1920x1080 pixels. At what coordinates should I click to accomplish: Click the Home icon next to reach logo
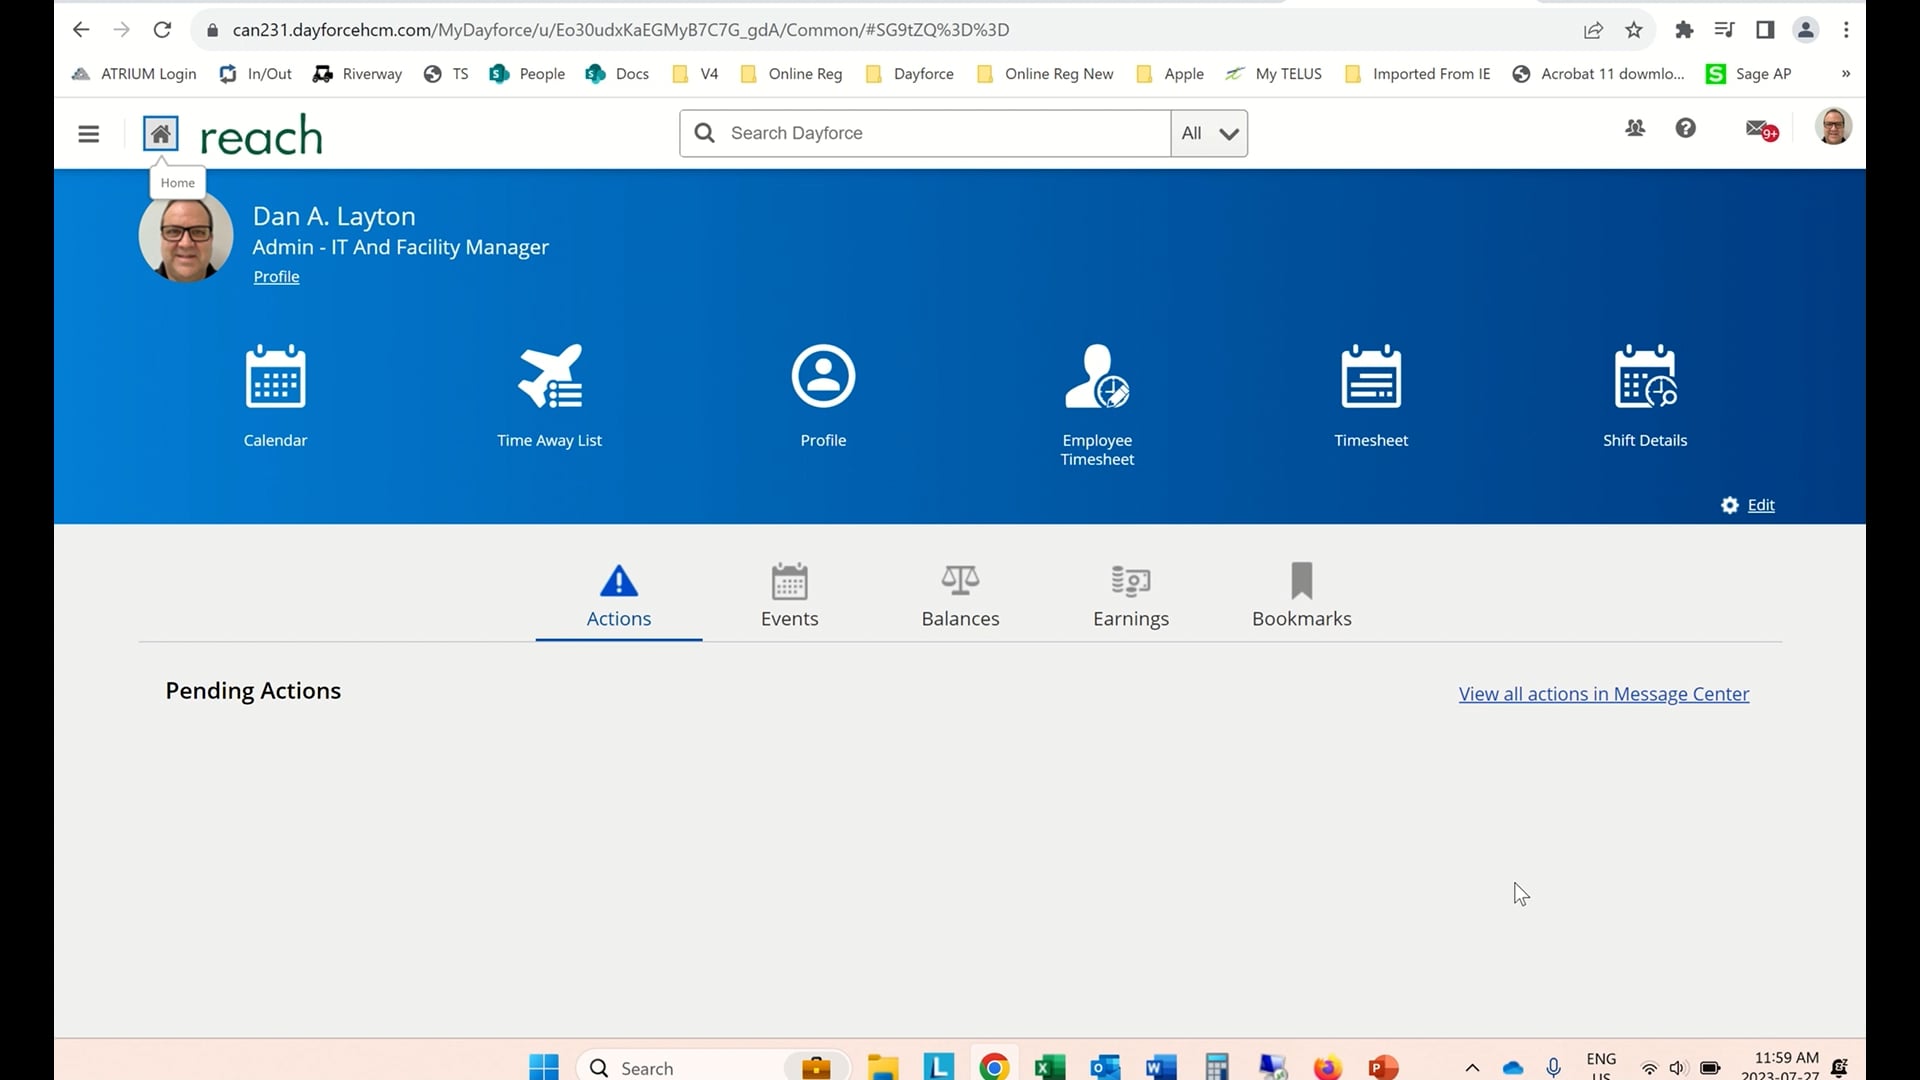tap(160, 133)
